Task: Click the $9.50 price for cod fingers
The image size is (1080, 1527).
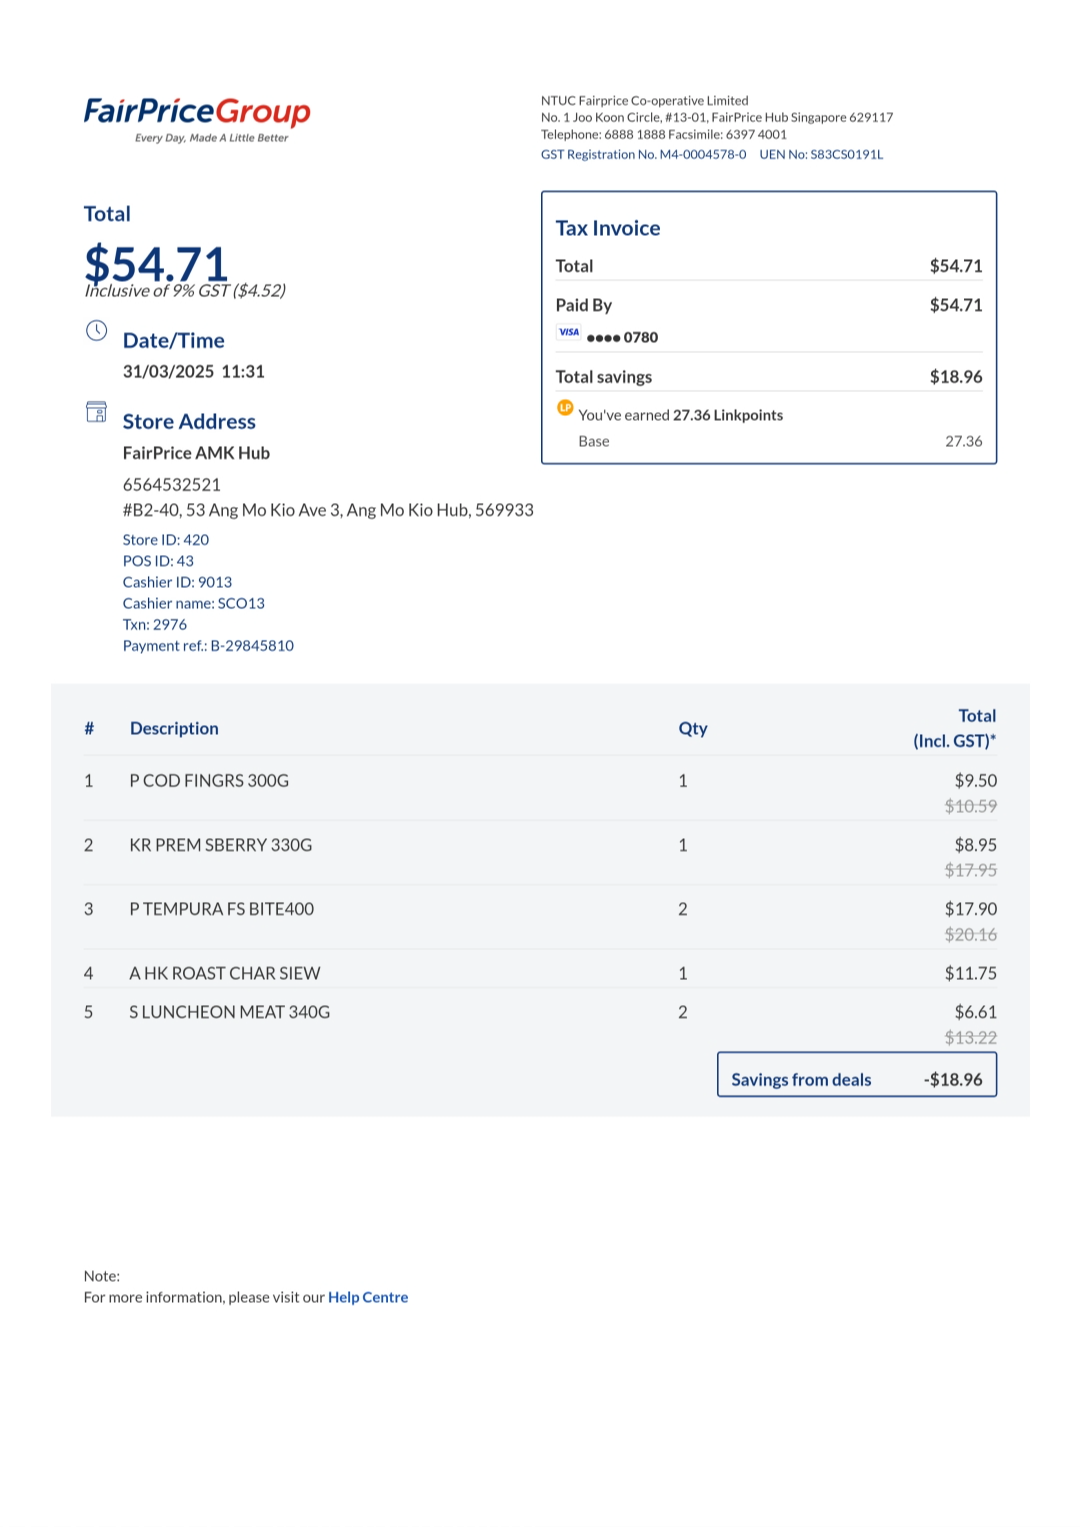Action: (x=975, y=781)
